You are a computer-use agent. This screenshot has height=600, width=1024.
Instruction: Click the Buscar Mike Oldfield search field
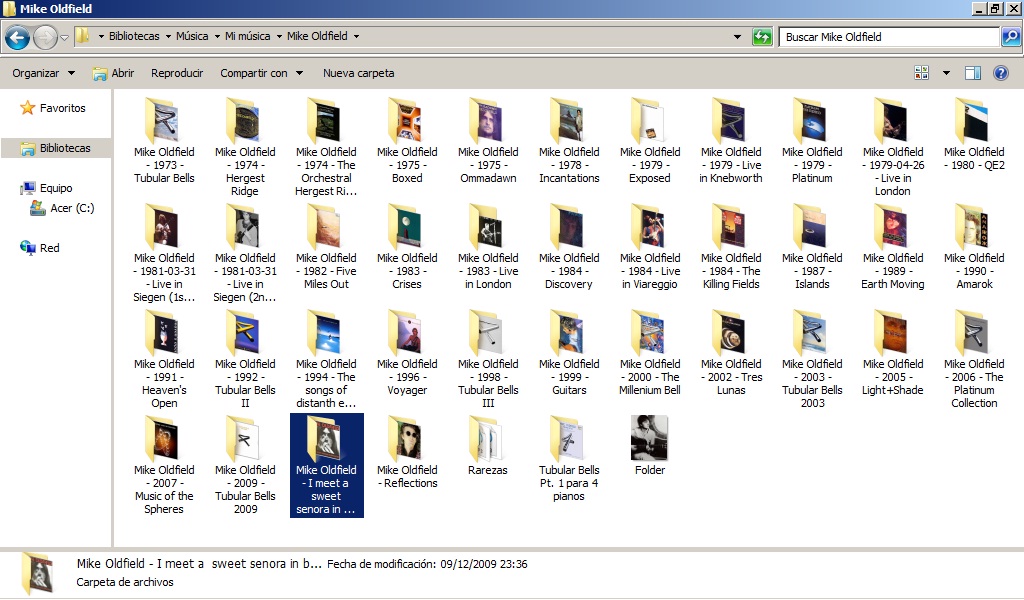click(889, 37)
